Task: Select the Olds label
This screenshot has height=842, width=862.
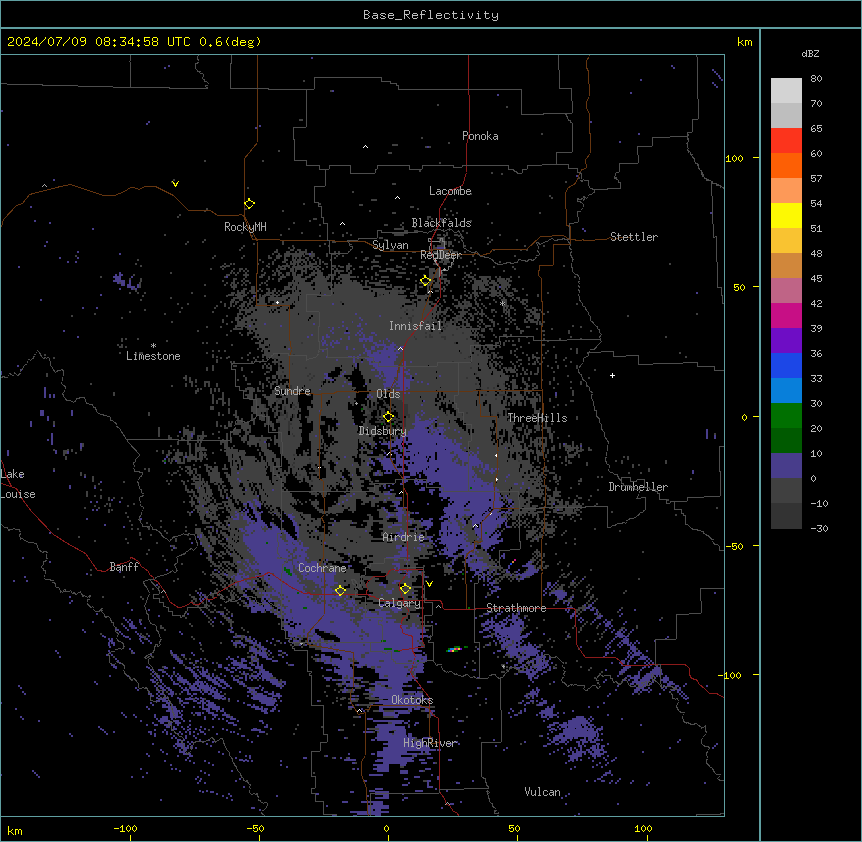Action: (x=388, y=394)
